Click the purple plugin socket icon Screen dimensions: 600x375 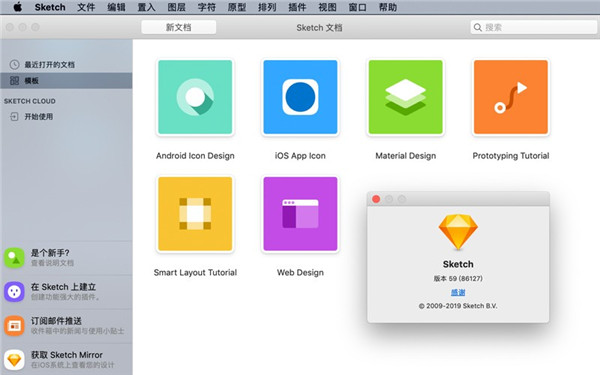coord(15,292)
